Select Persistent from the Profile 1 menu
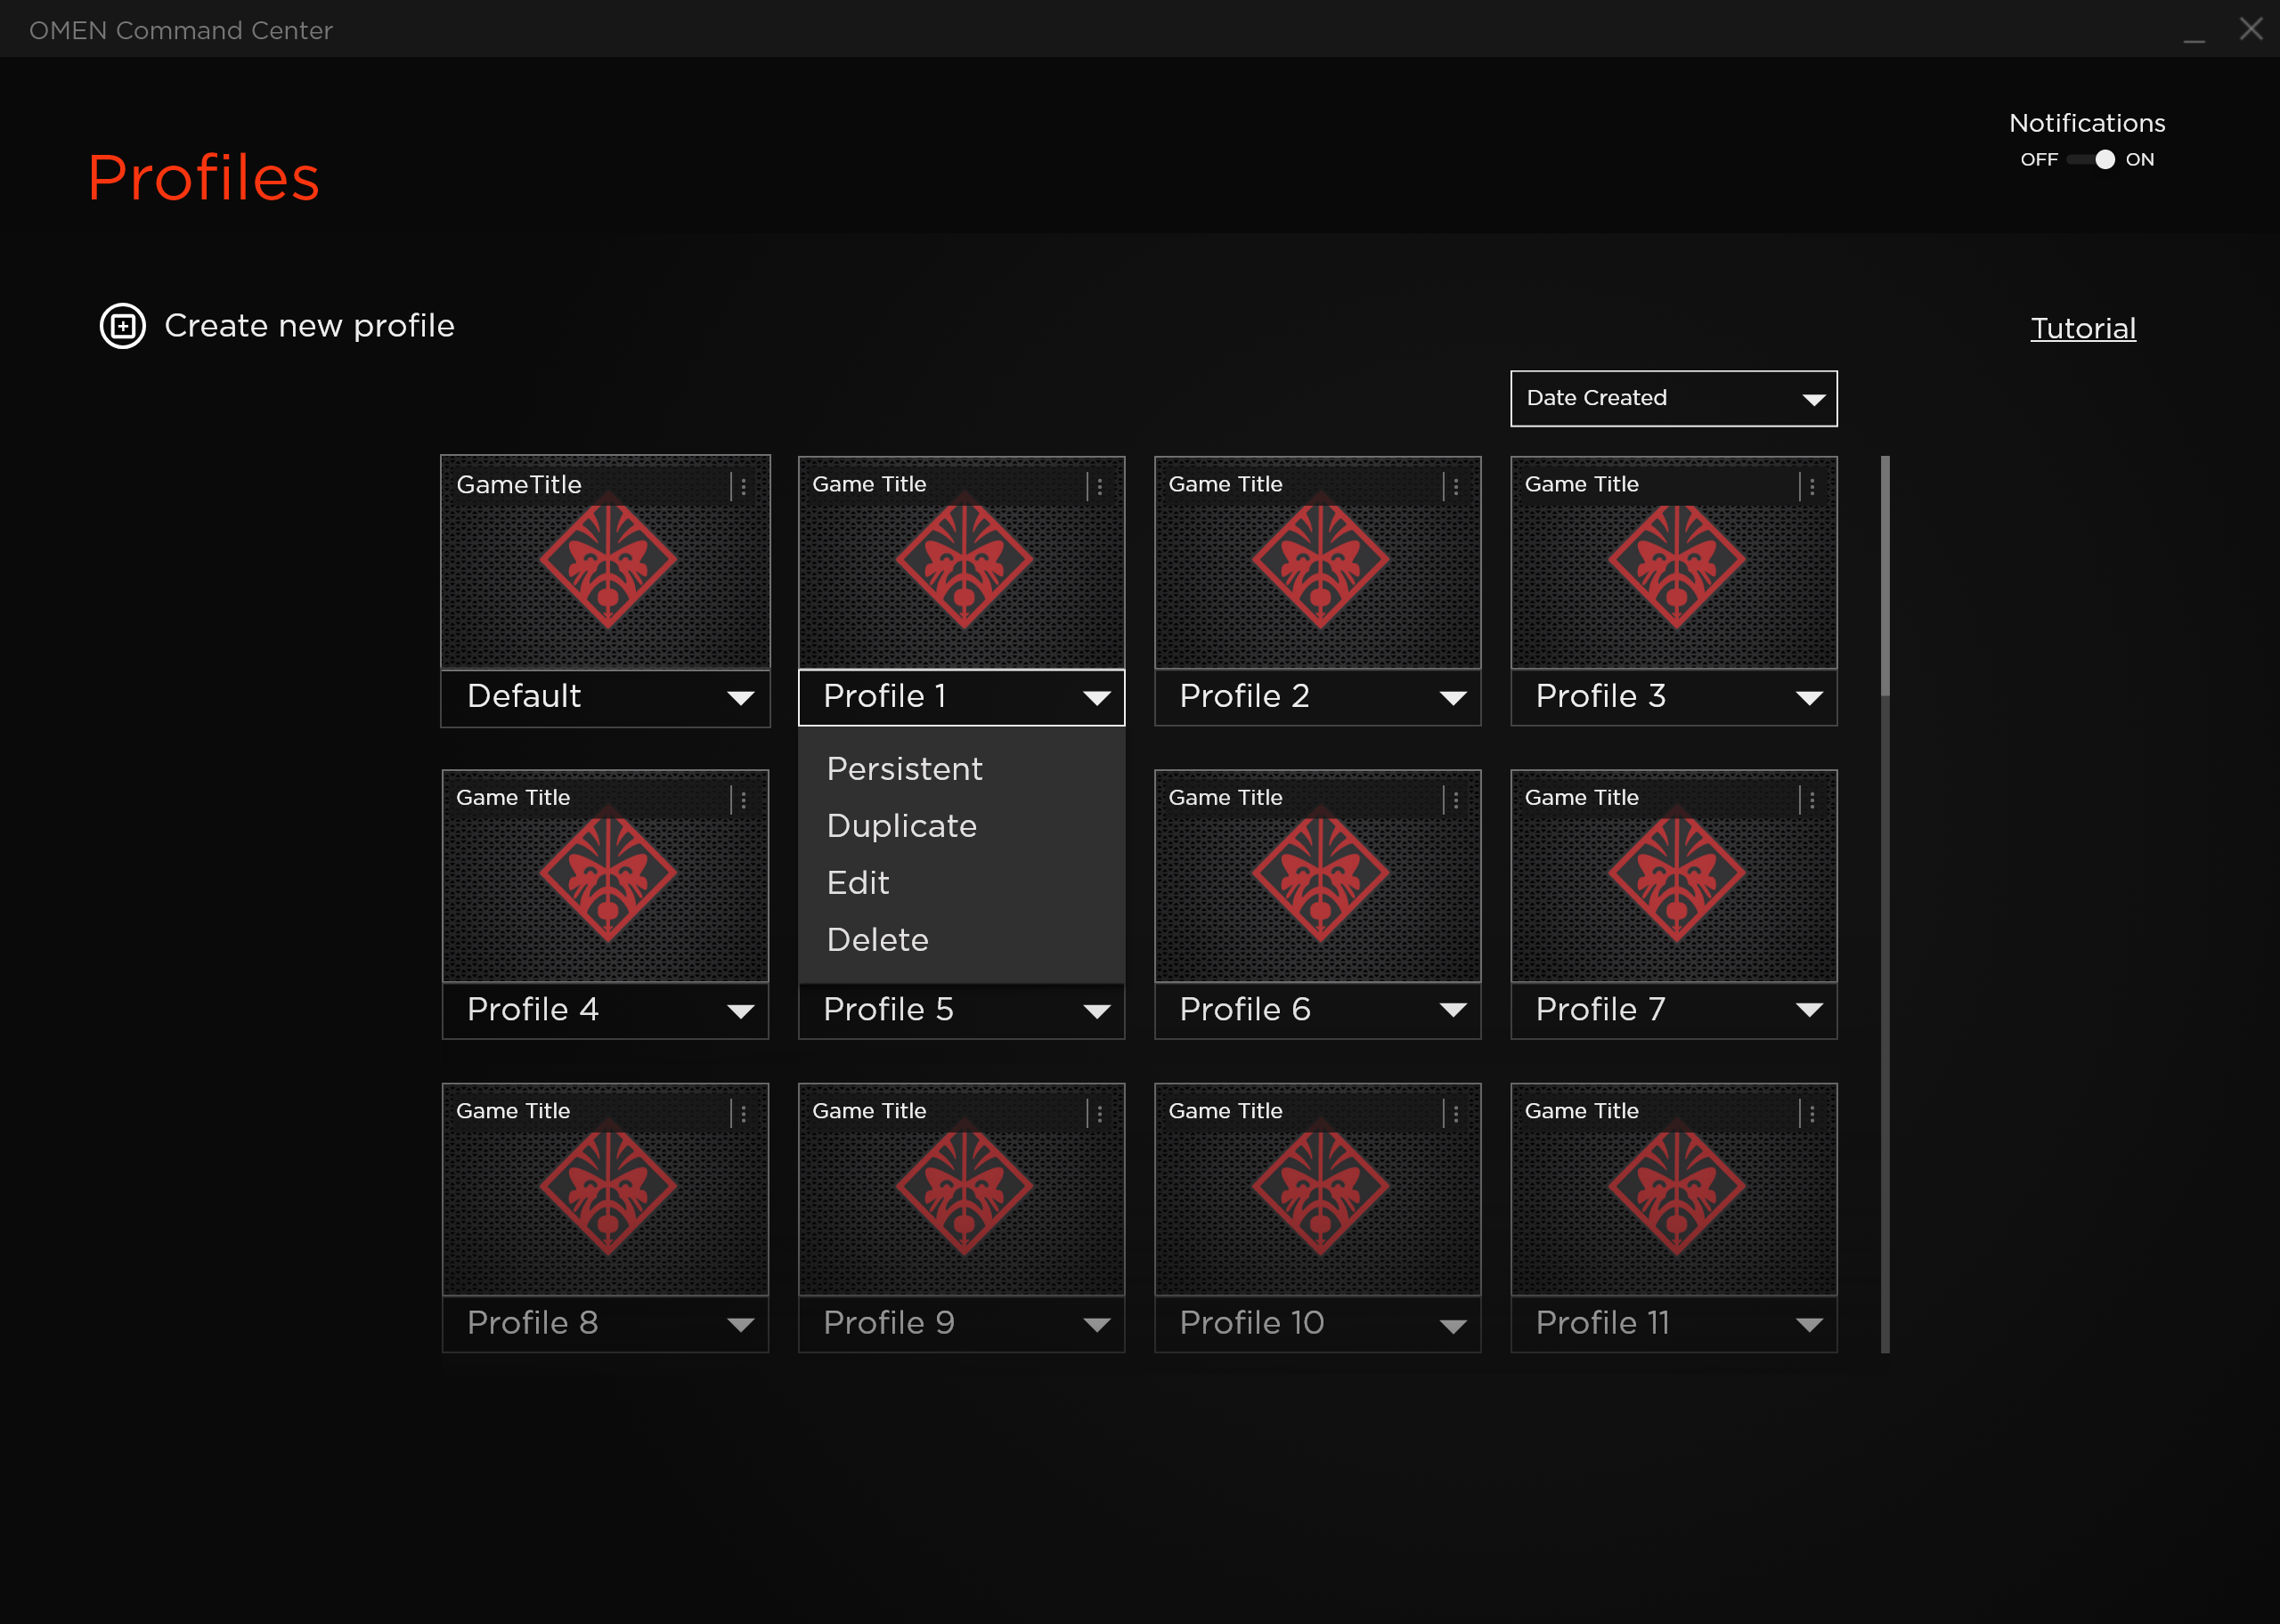This screenshot has width=2280, height=1624. pyautogui.click(x=904, y=769)
